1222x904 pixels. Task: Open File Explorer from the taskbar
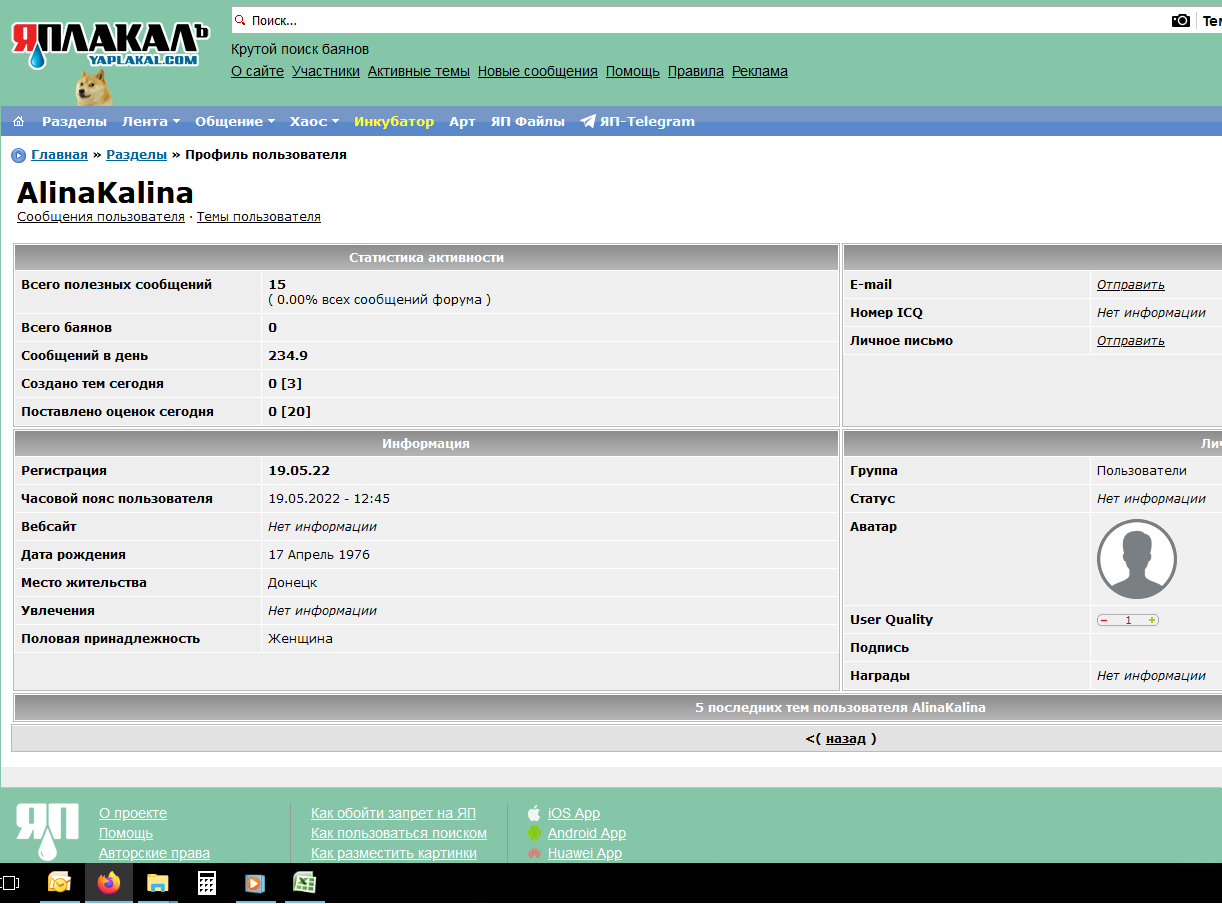click(158, 883)
